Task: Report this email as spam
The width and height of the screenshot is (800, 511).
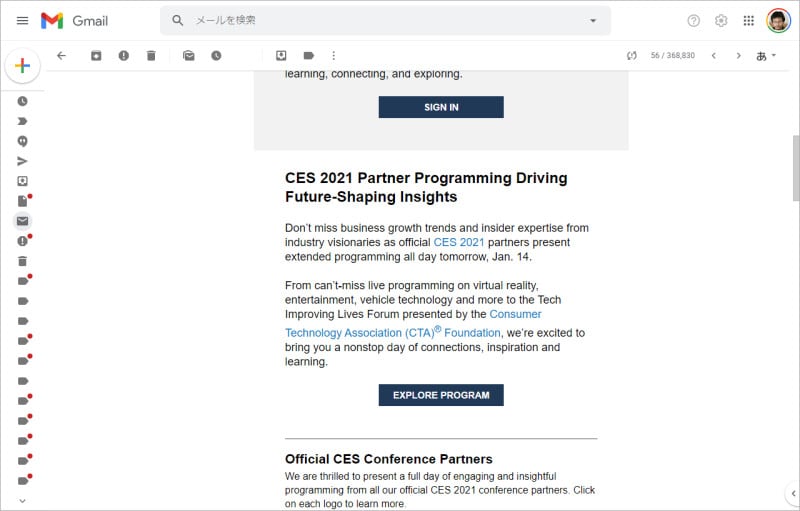Action: coord(124,56)
